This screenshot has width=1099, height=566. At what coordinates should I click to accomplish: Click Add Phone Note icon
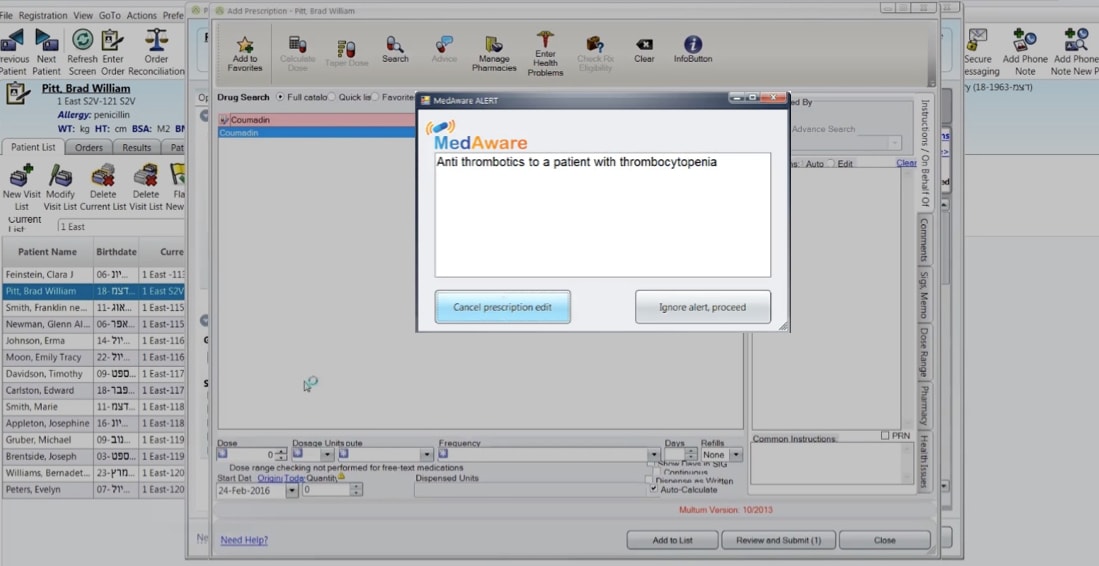coord(1025,39)
